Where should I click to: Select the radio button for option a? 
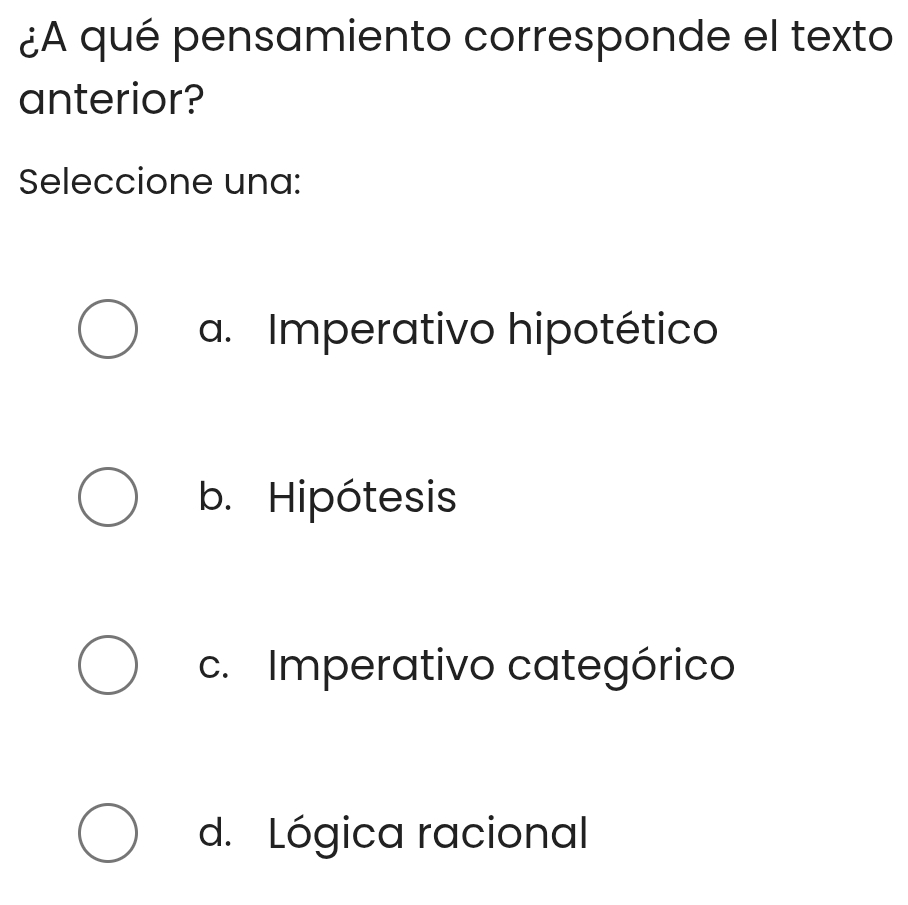coord(108,328)
